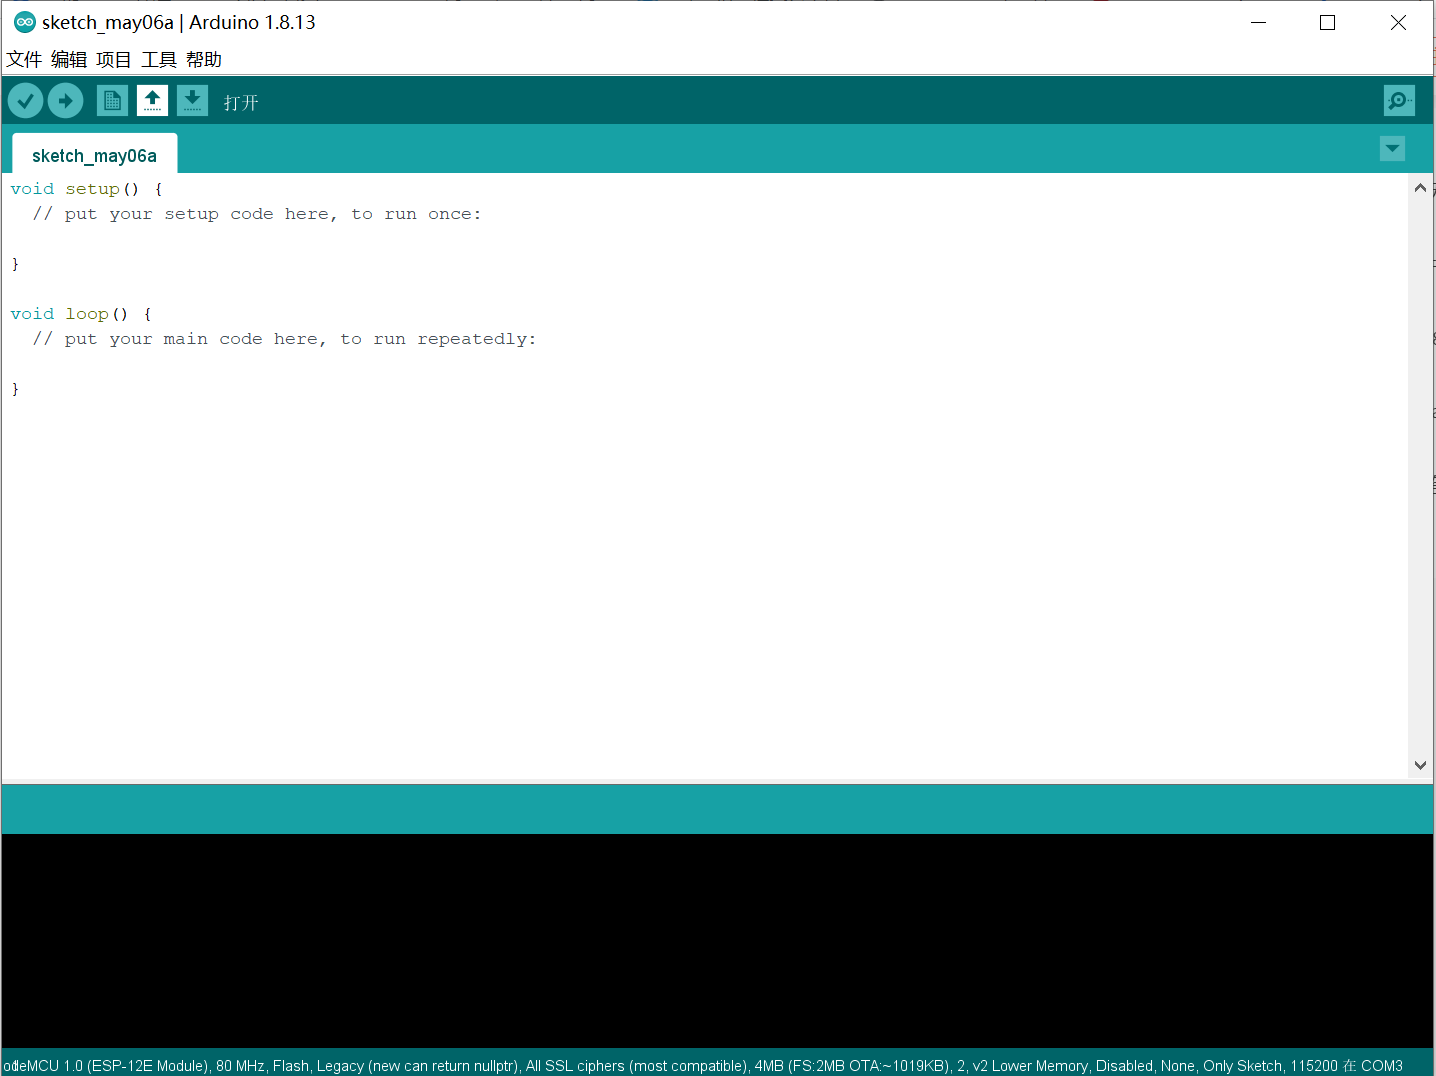Open a sketch with the up-arrow icon
The width and height of the screenshot is (1436, 1076).
(152, 100)
